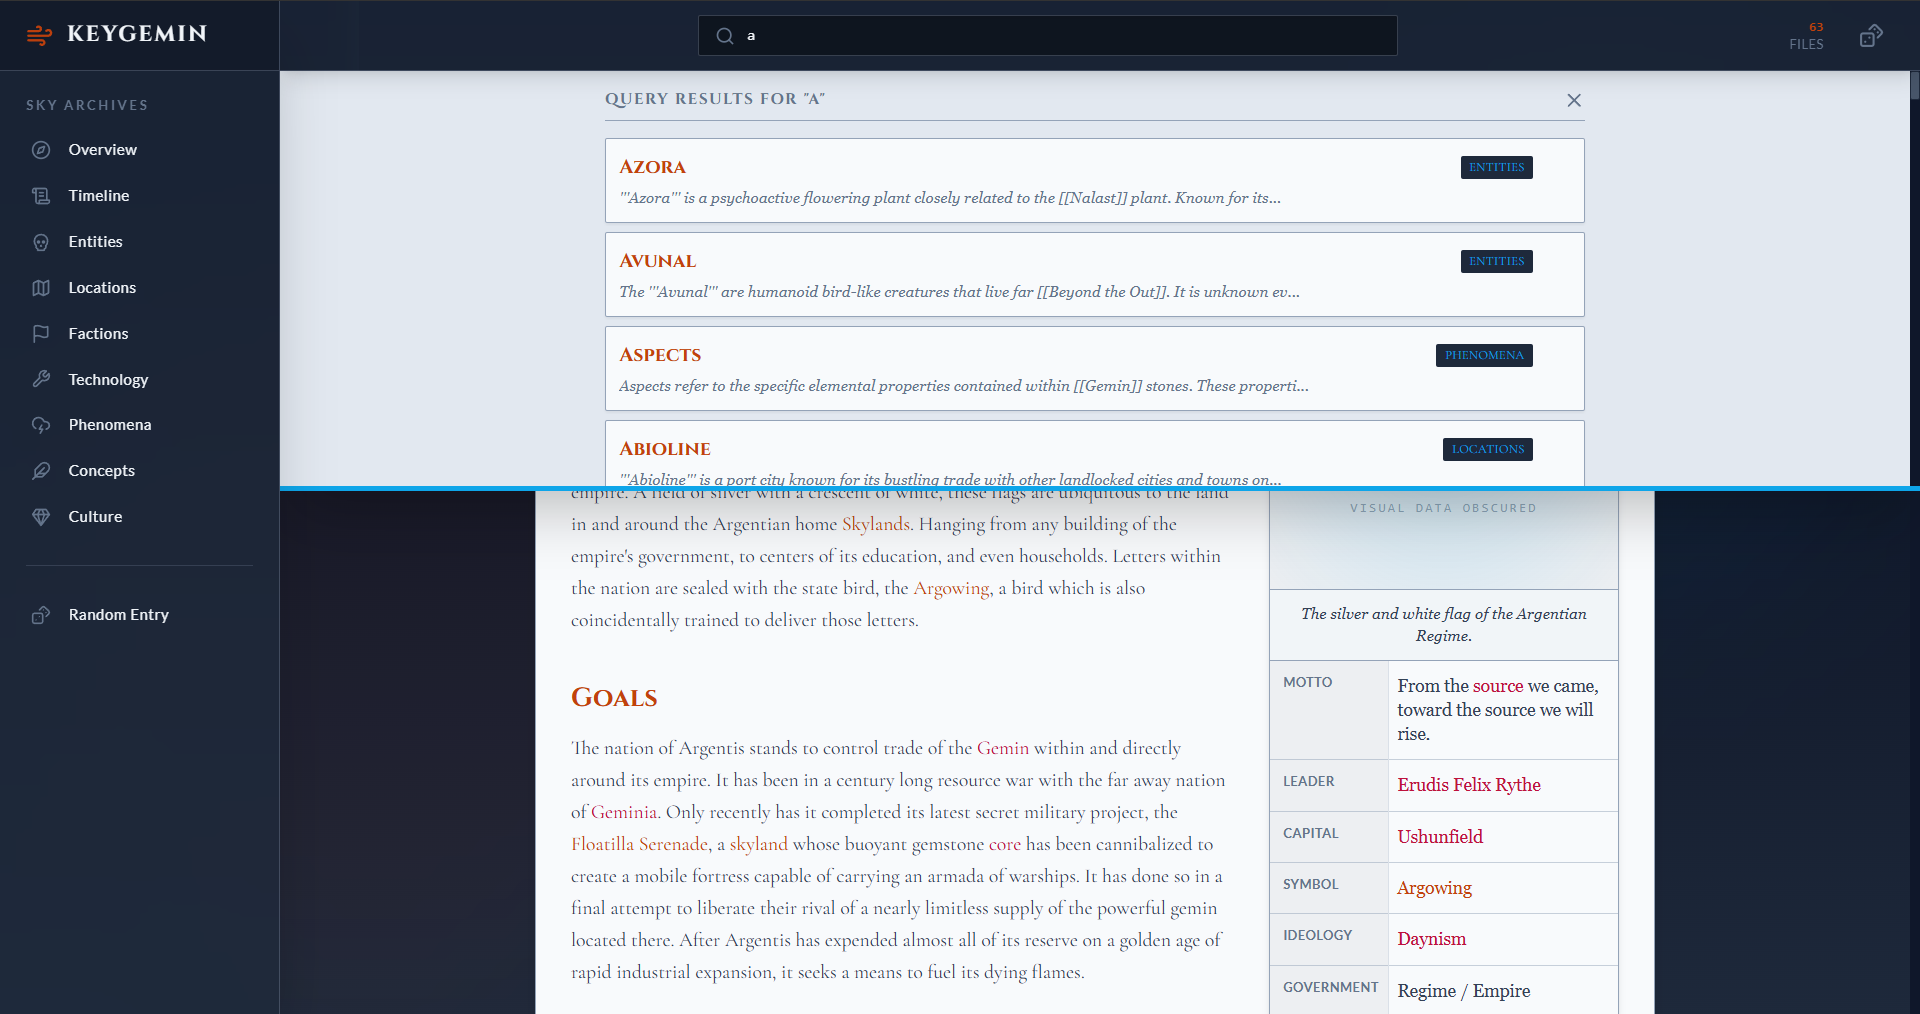
Task: Open the Erudis Felix Rythe leader link
Action: [1468, 785]
